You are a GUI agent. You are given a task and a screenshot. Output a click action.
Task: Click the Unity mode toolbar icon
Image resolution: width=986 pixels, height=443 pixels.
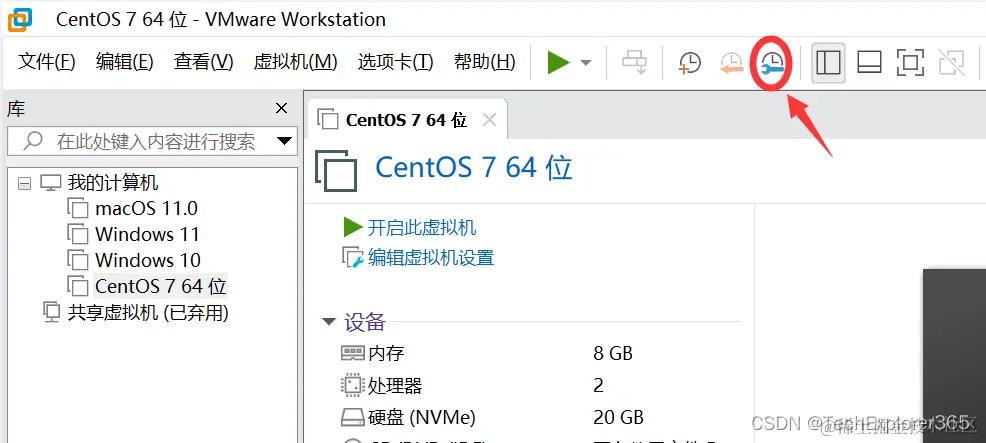(x=951, y=62)
